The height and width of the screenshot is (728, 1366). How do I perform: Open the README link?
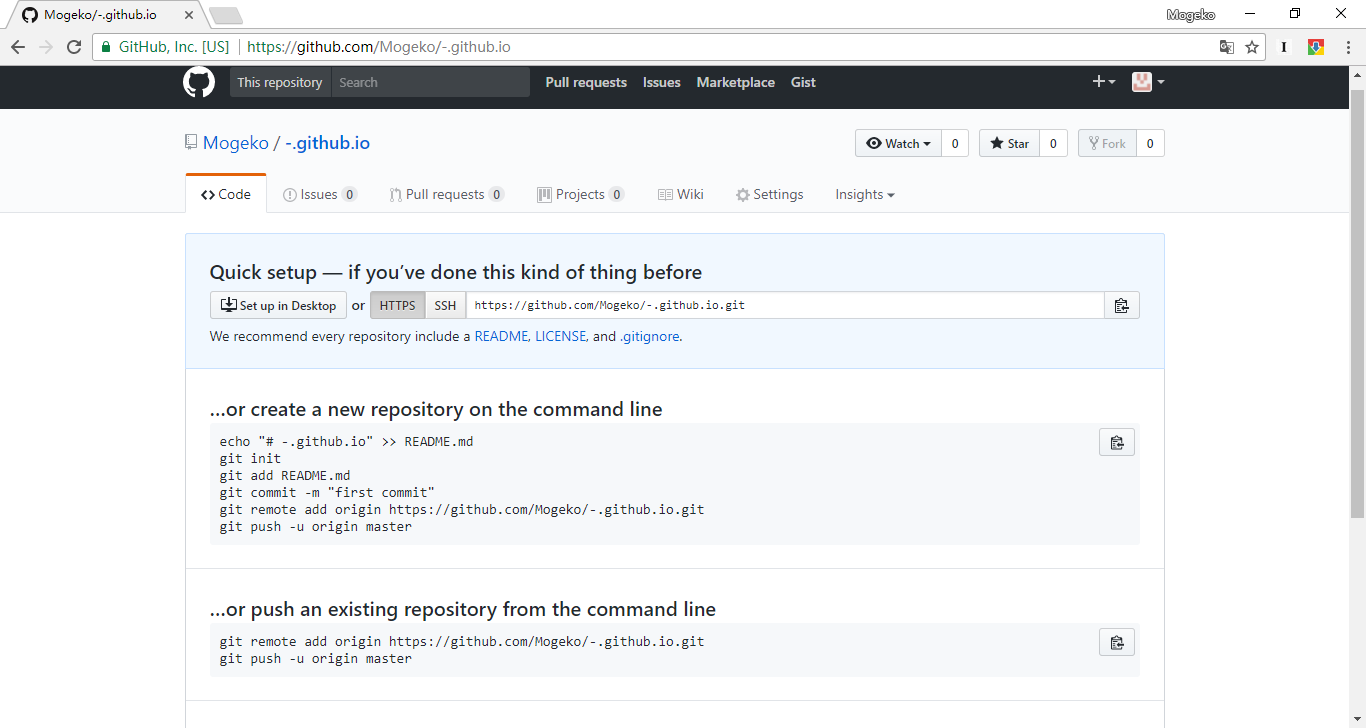(501, 337)
